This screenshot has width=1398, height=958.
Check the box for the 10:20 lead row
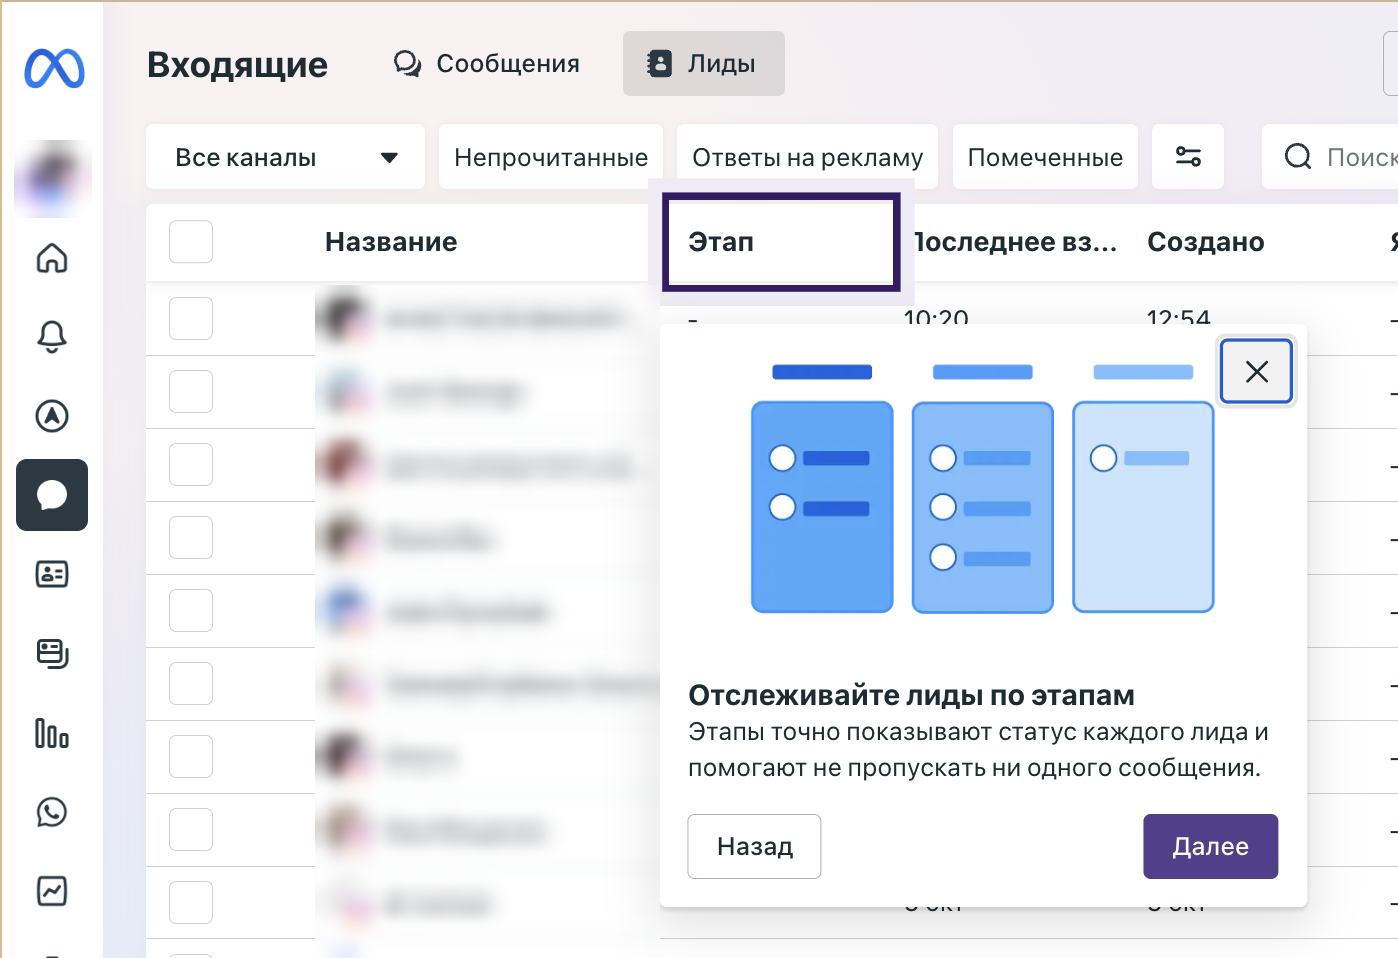[x=191, y=319]
